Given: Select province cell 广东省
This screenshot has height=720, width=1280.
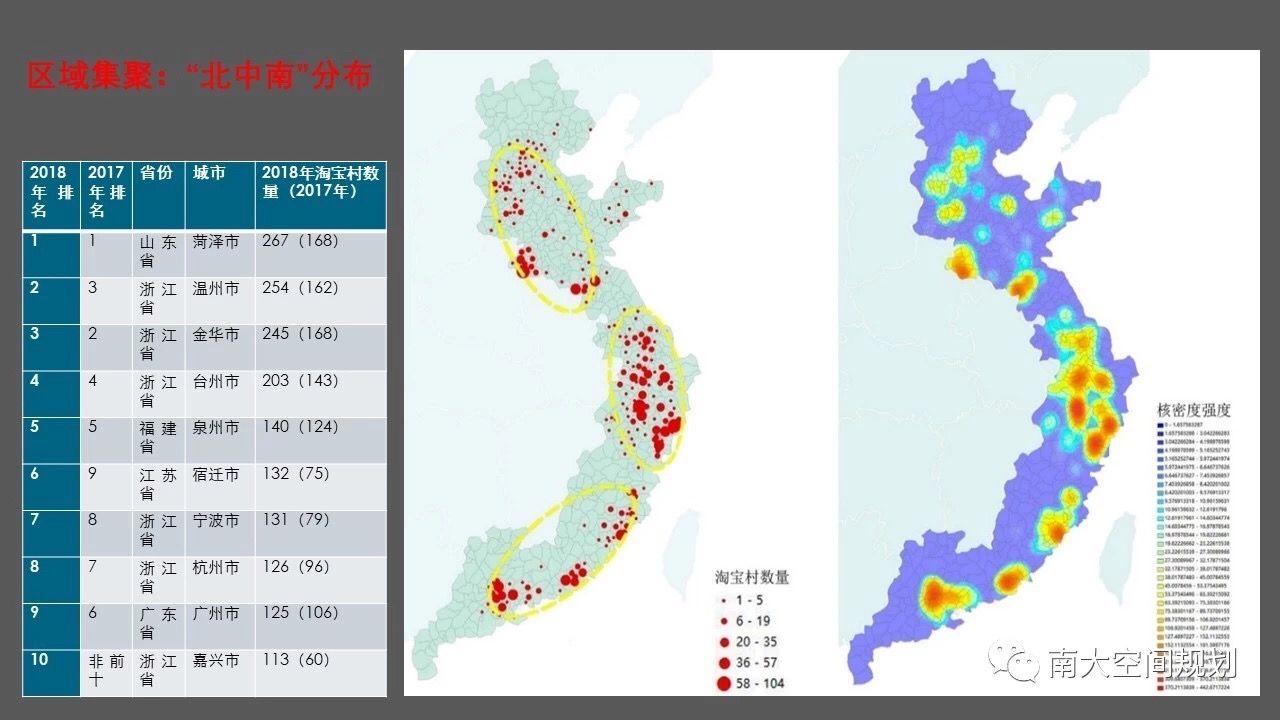Looking at the screenshot, I should coord(158,626).
